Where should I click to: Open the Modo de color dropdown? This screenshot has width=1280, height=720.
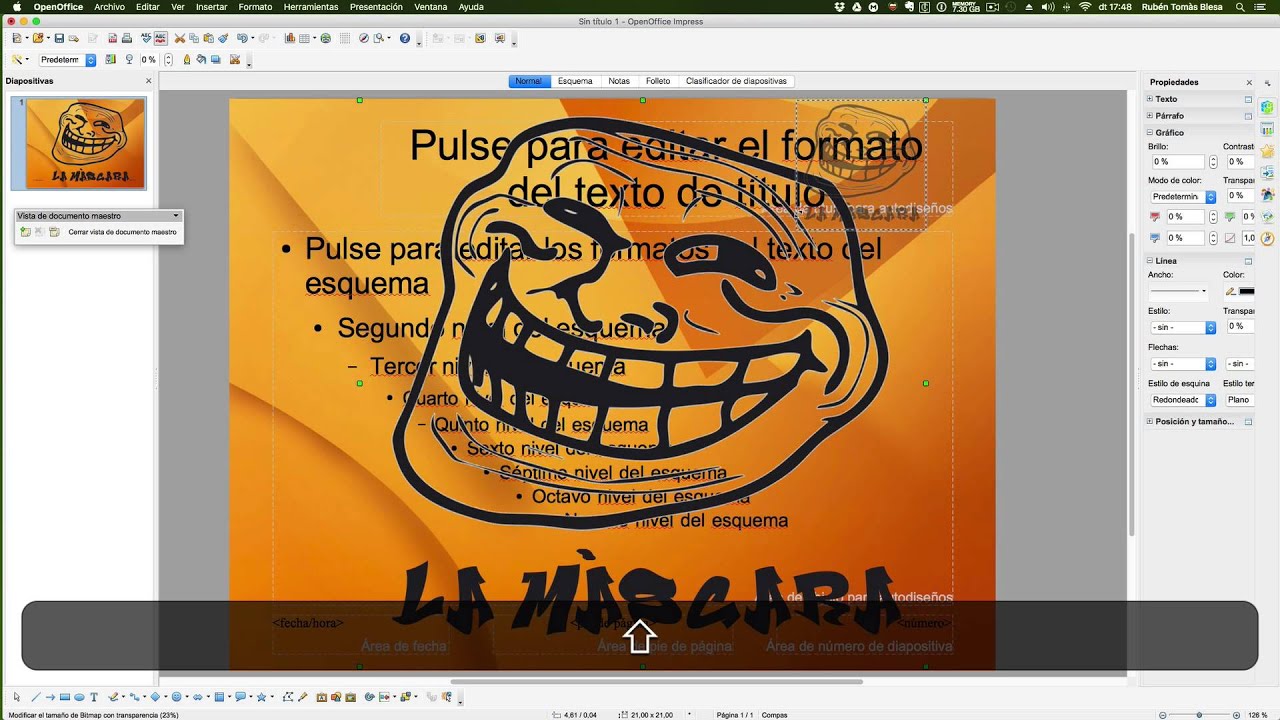(x=1182, y=196)
